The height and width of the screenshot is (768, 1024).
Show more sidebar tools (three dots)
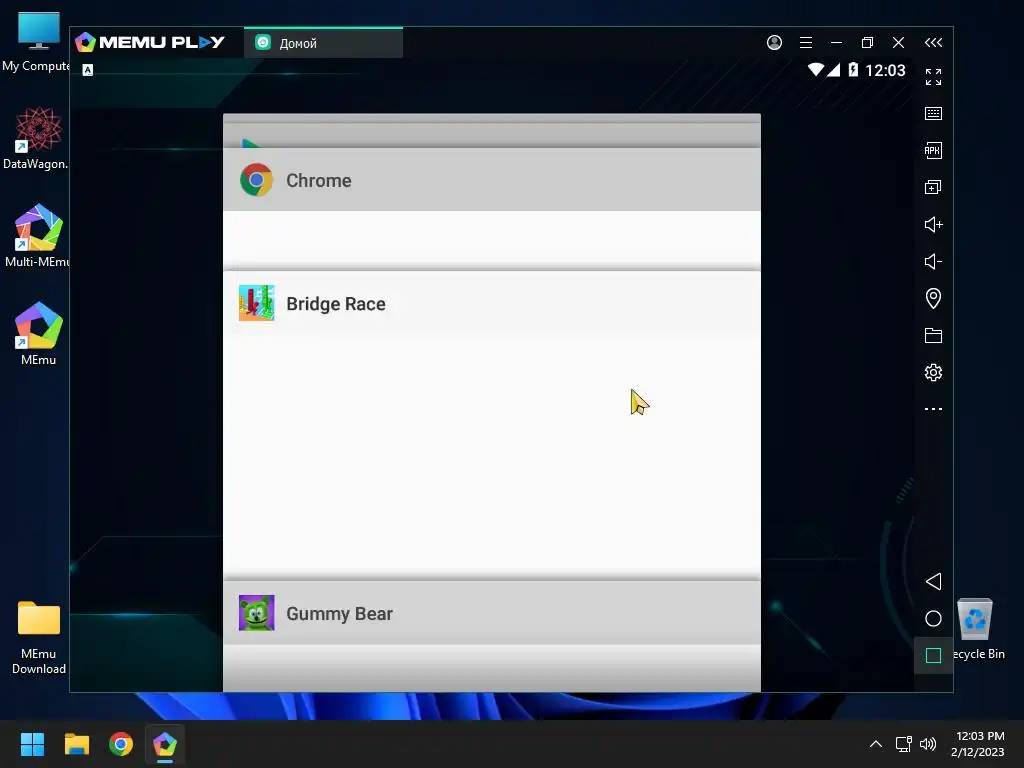(x=933, y=409)
